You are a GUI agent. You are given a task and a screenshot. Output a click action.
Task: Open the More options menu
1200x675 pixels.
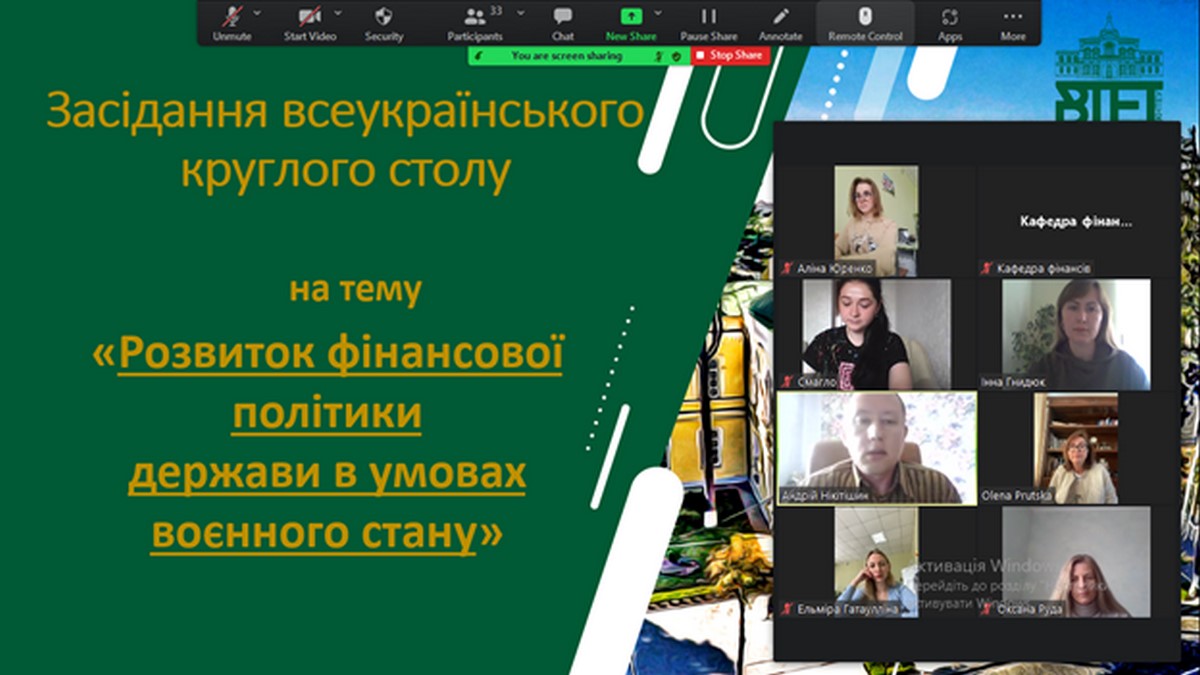click(1013, 22)
